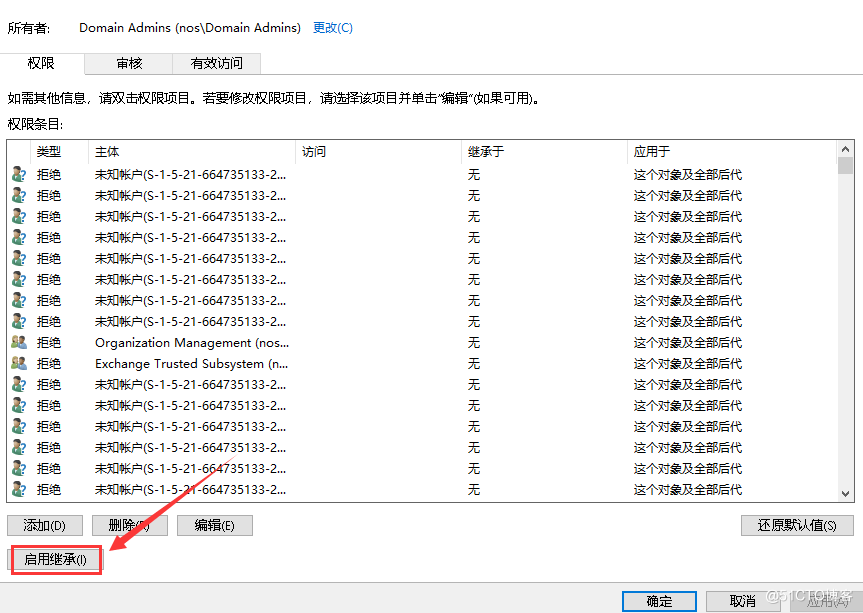Click the 应用于 column header

(731, 152)
